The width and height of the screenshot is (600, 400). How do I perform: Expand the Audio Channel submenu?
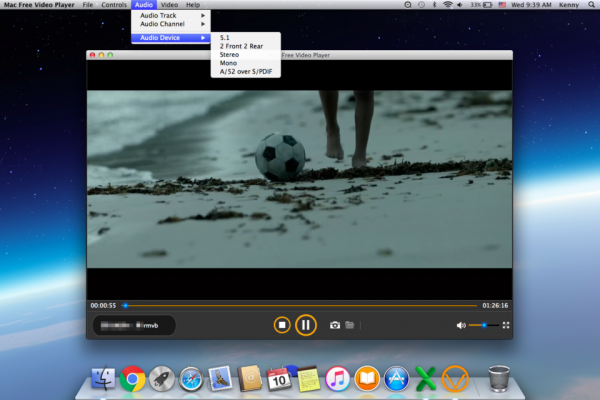171,24
